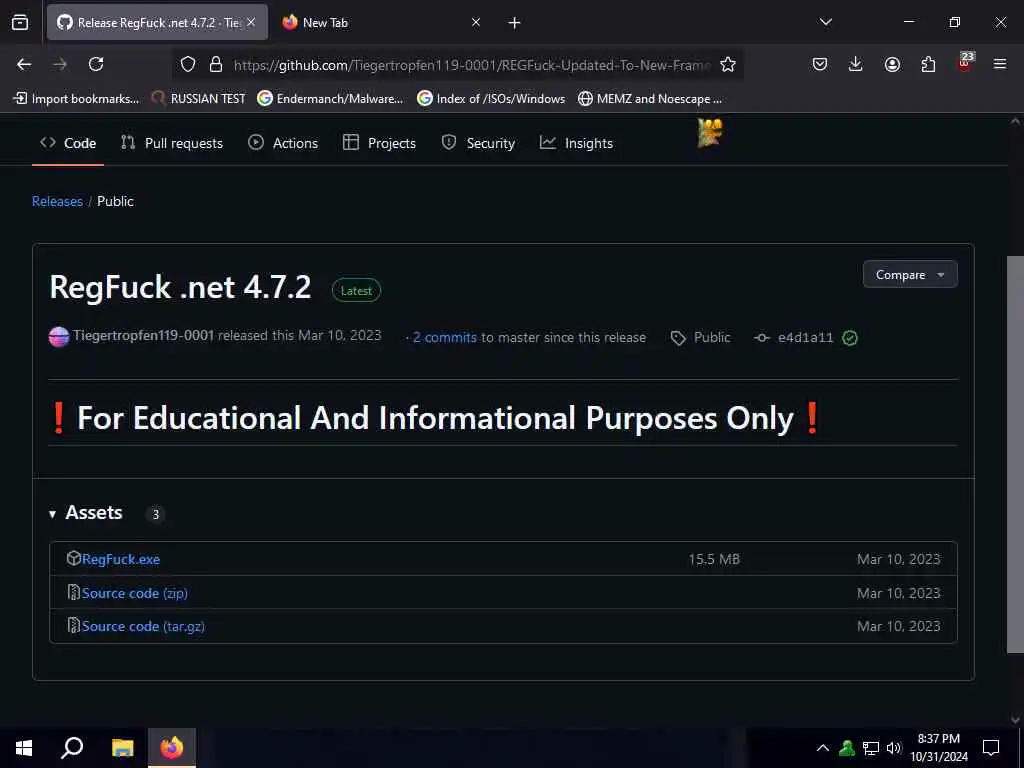Click the extension icon with 23 badge
The width and height of the screenshot is (1024, 768).
[965, 63]
